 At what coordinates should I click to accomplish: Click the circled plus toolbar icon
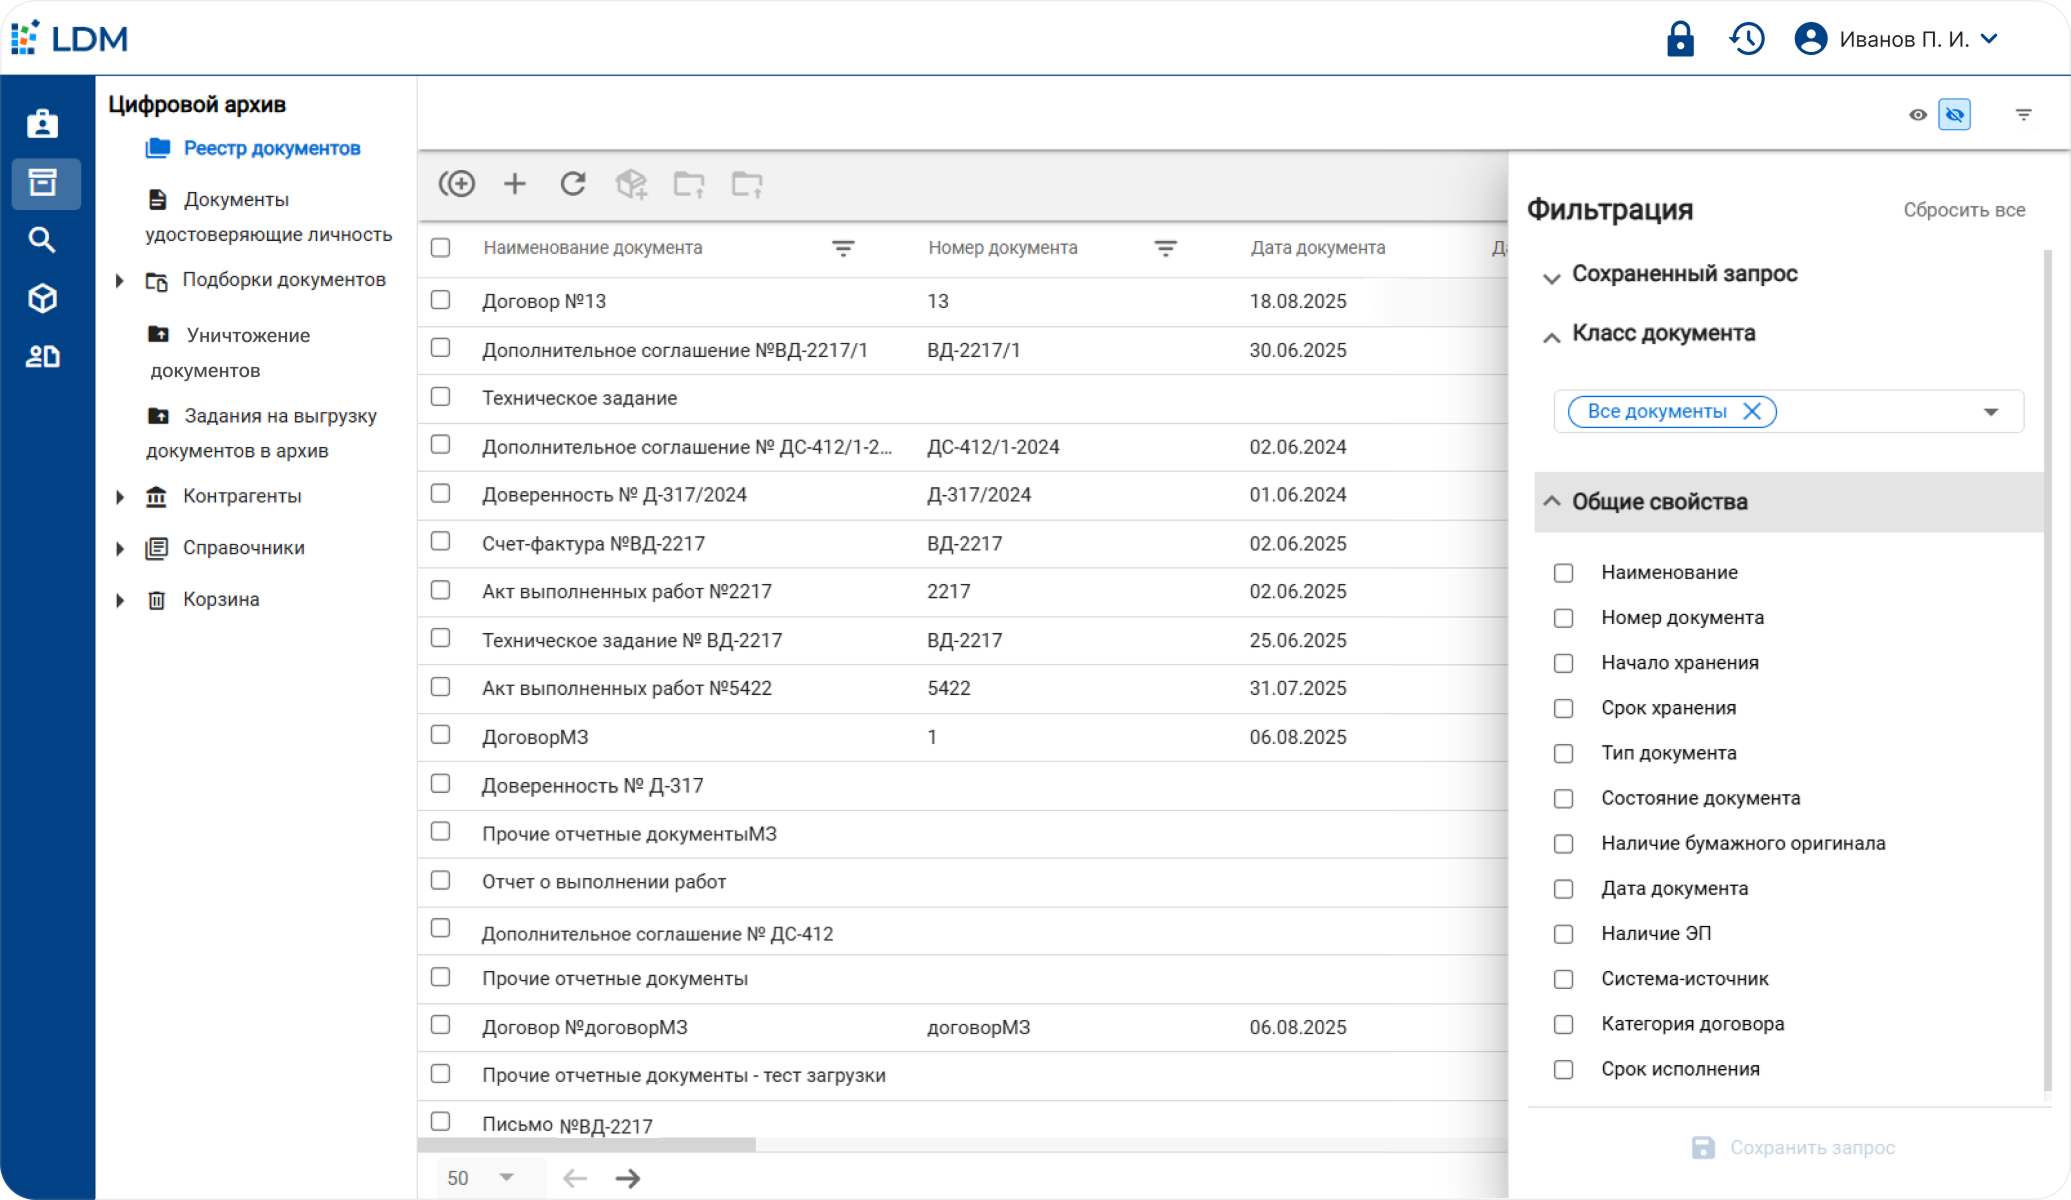[x=457, y=184]
